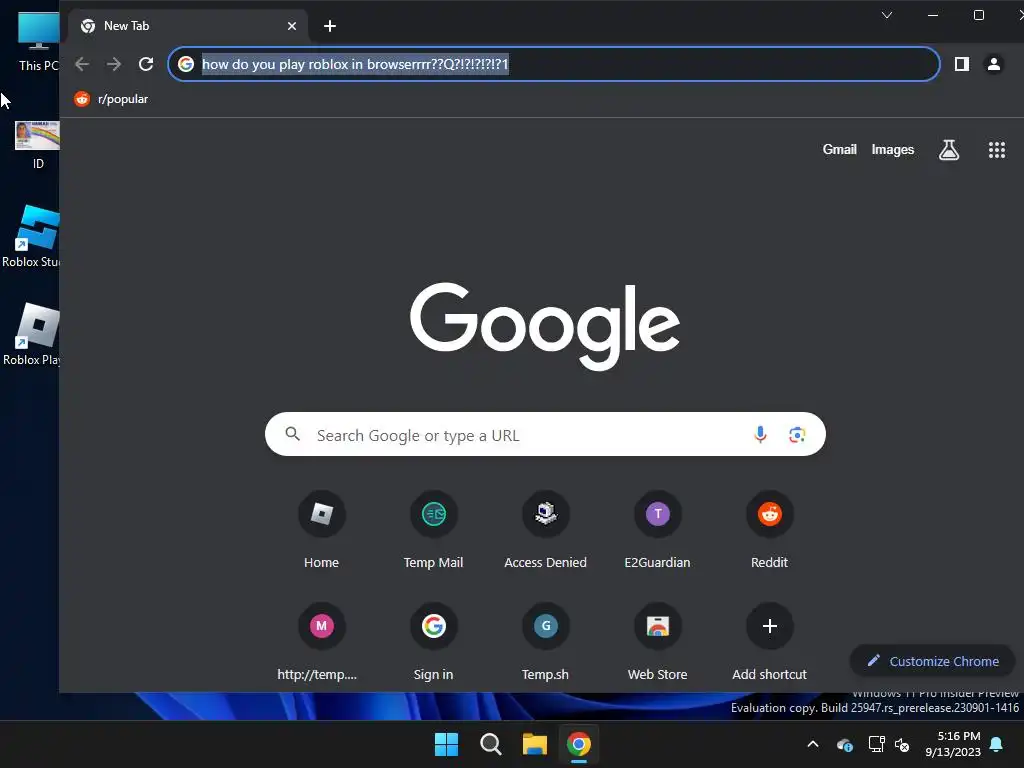Open the Sign in shortcut
Viewport: 1024px width, 768px height.
434,642
